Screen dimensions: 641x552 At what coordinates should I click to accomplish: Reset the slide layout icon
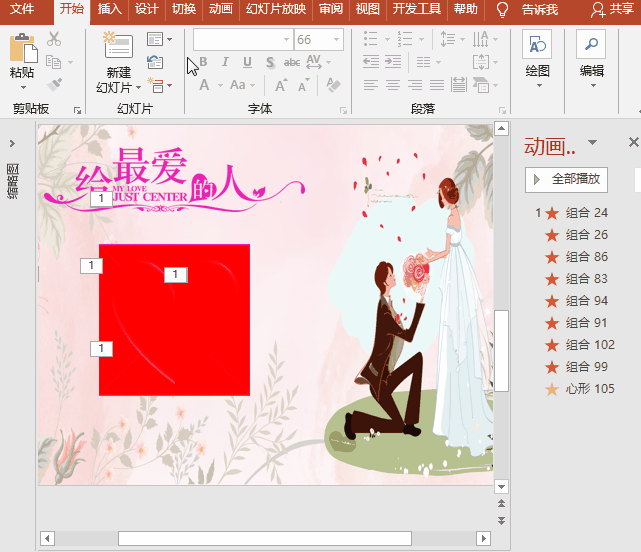155,62
